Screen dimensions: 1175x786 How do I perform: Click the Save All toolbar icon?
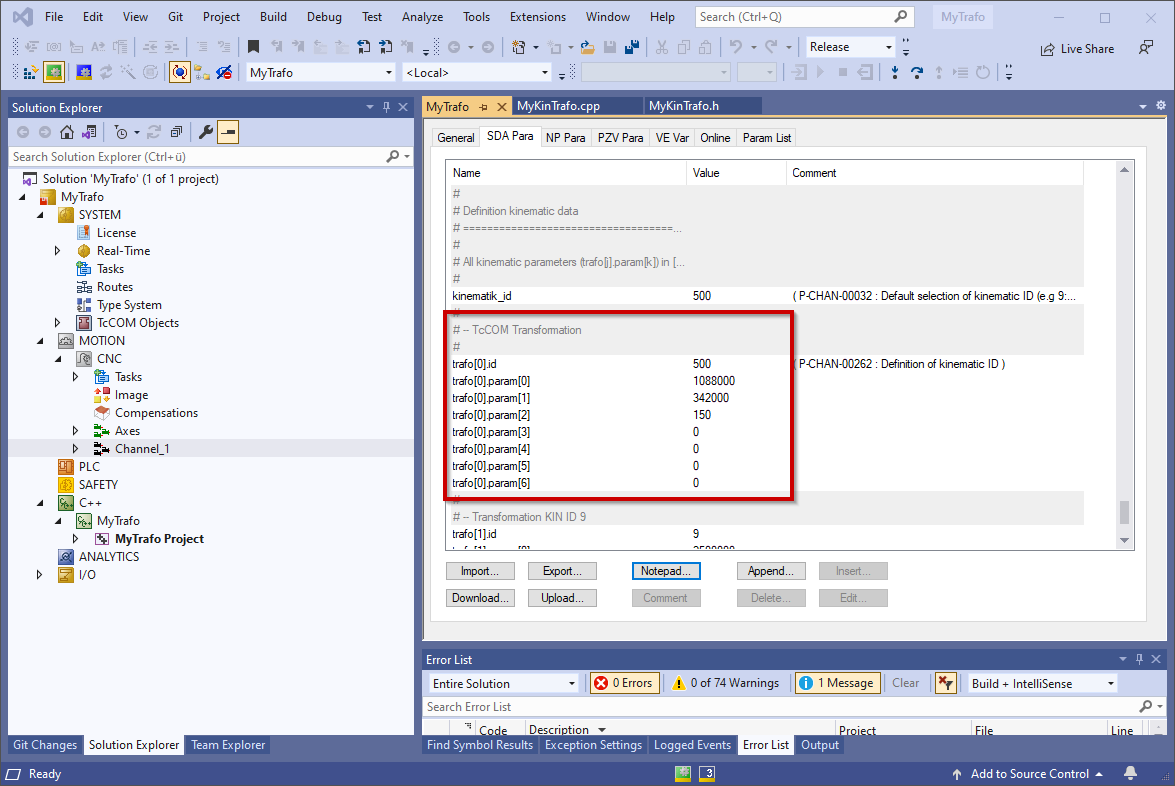coord(632,47)
